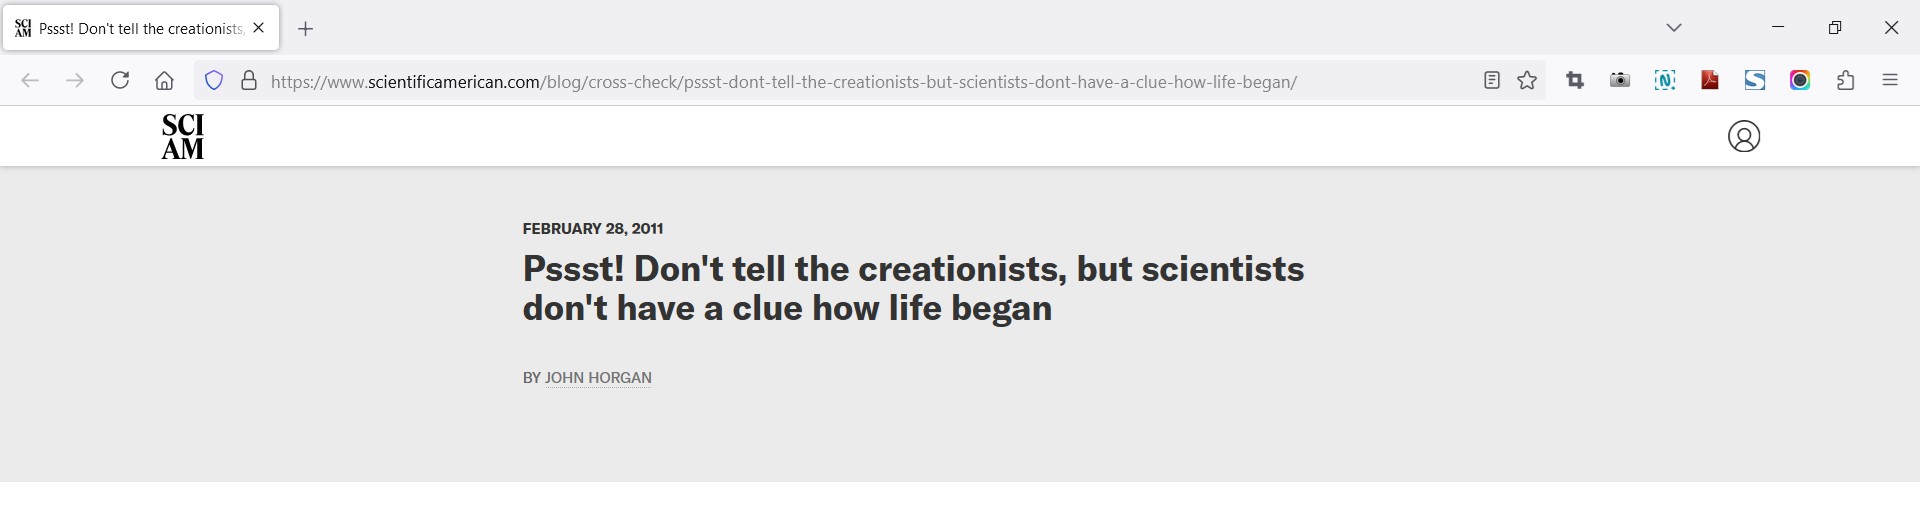This screenshot has width=1920, height=506.
Task: Click the crop screenshot extension icon
Action: tap(1576, 81)
